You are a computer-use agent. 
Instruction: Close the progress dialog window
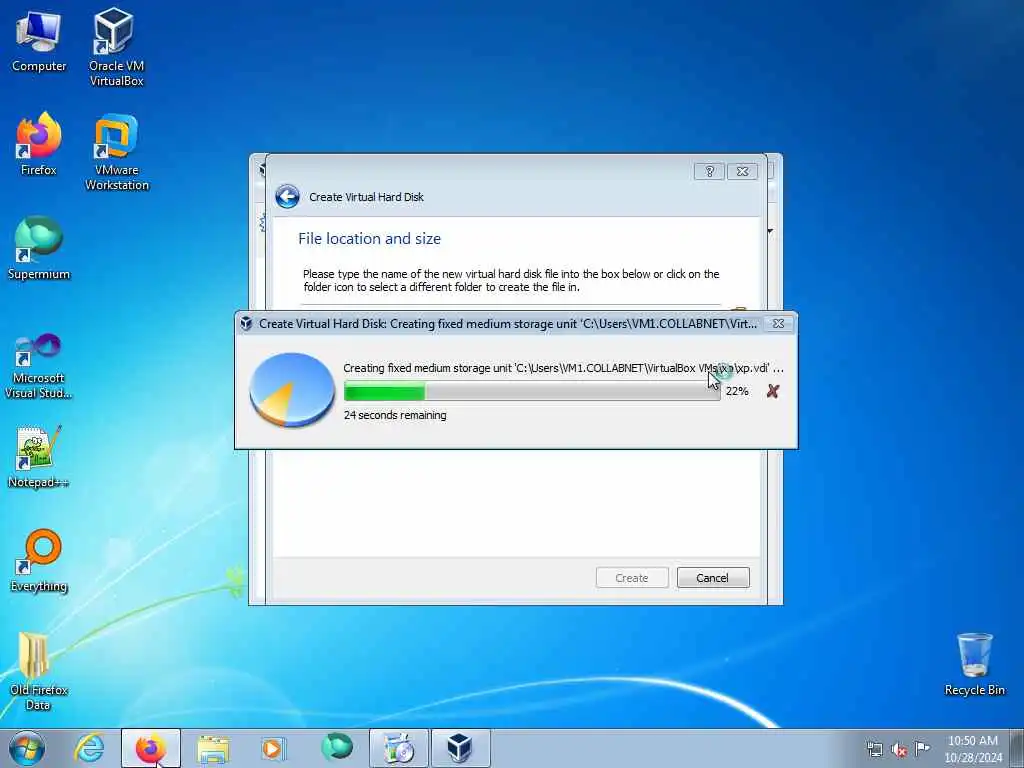(778, 323)
